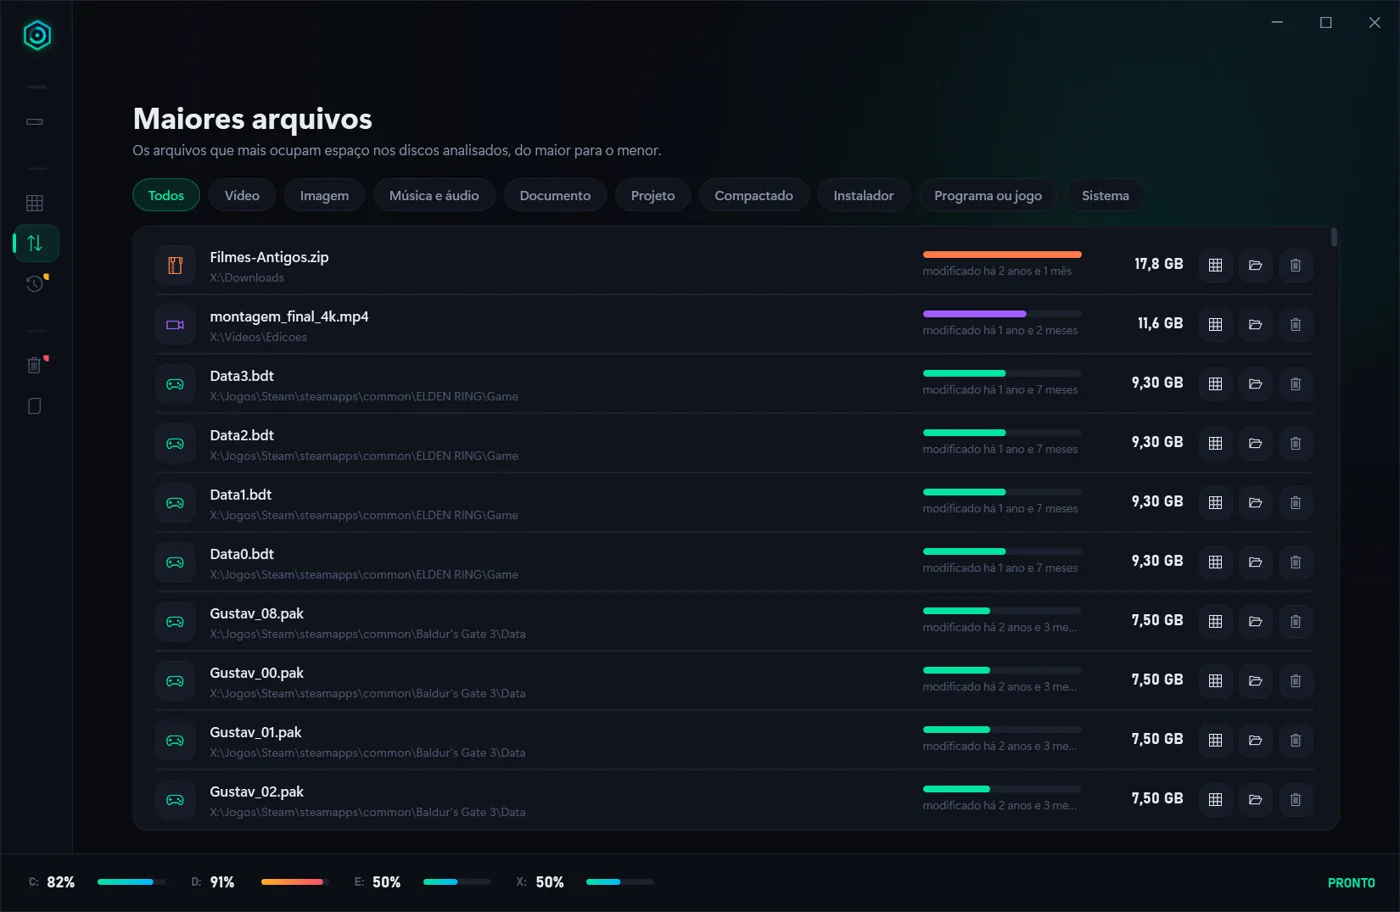Open folder for Filmes-Antigos.zip
This screenshot has width=1400, height=912.
tap(1255, 265)
